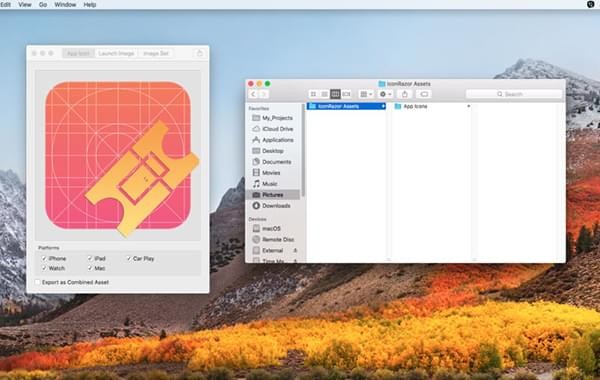Select the External drive in sidebar
The height and width of the screenshot is (380, 600).
273,251
